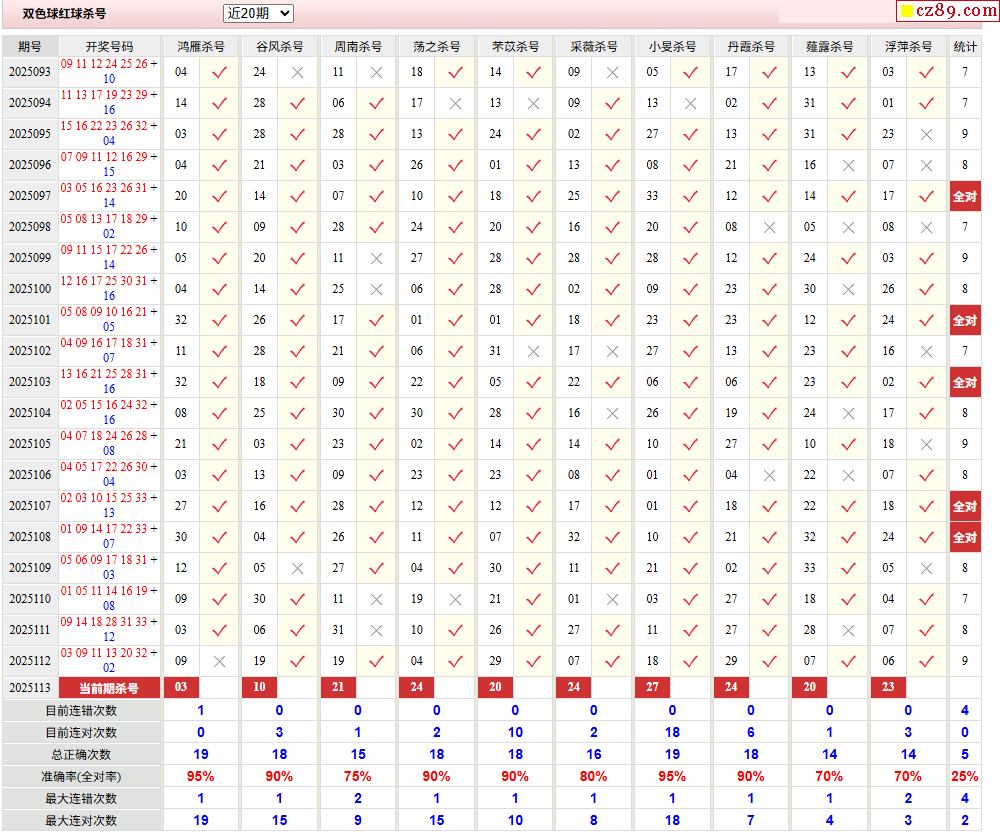This screenshot has width=1000, height=840.
Task: Click the gray X mark for 荡之杀号 in row 2025094
Action: [x=455, y=103]
